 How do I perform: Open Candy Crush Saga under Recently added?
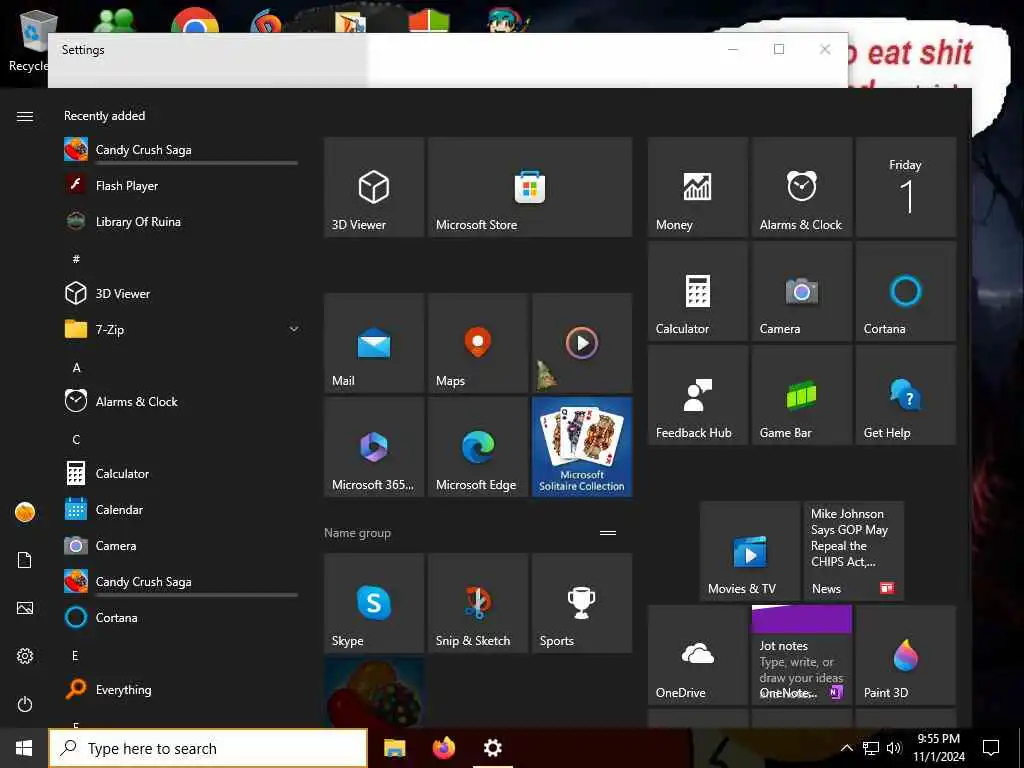(x=182, y=150)
